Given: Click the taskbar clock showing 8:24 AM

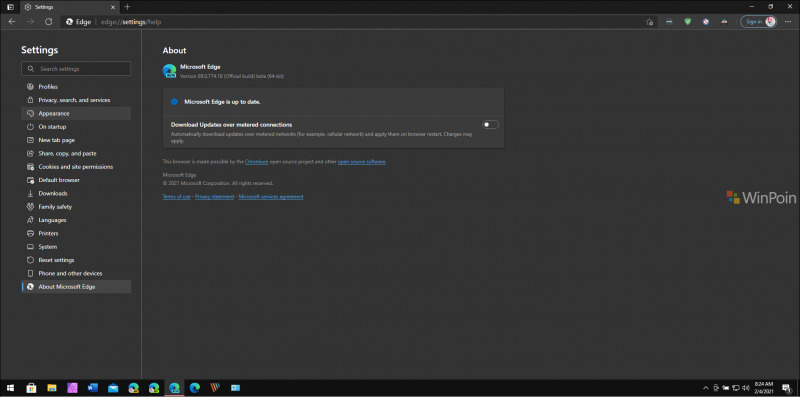Looking at the screenshot, I should [x=764, y=388].
